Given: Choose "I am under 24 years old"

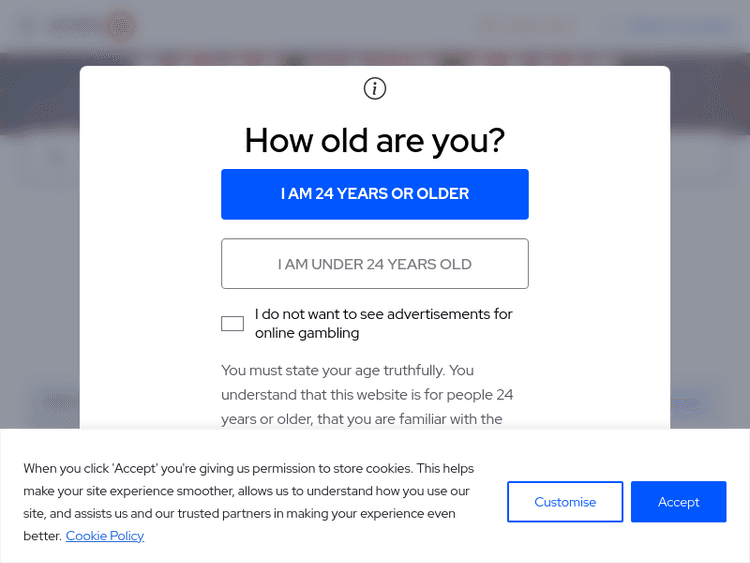Looking at the screenshot, I should pos(374,264).
